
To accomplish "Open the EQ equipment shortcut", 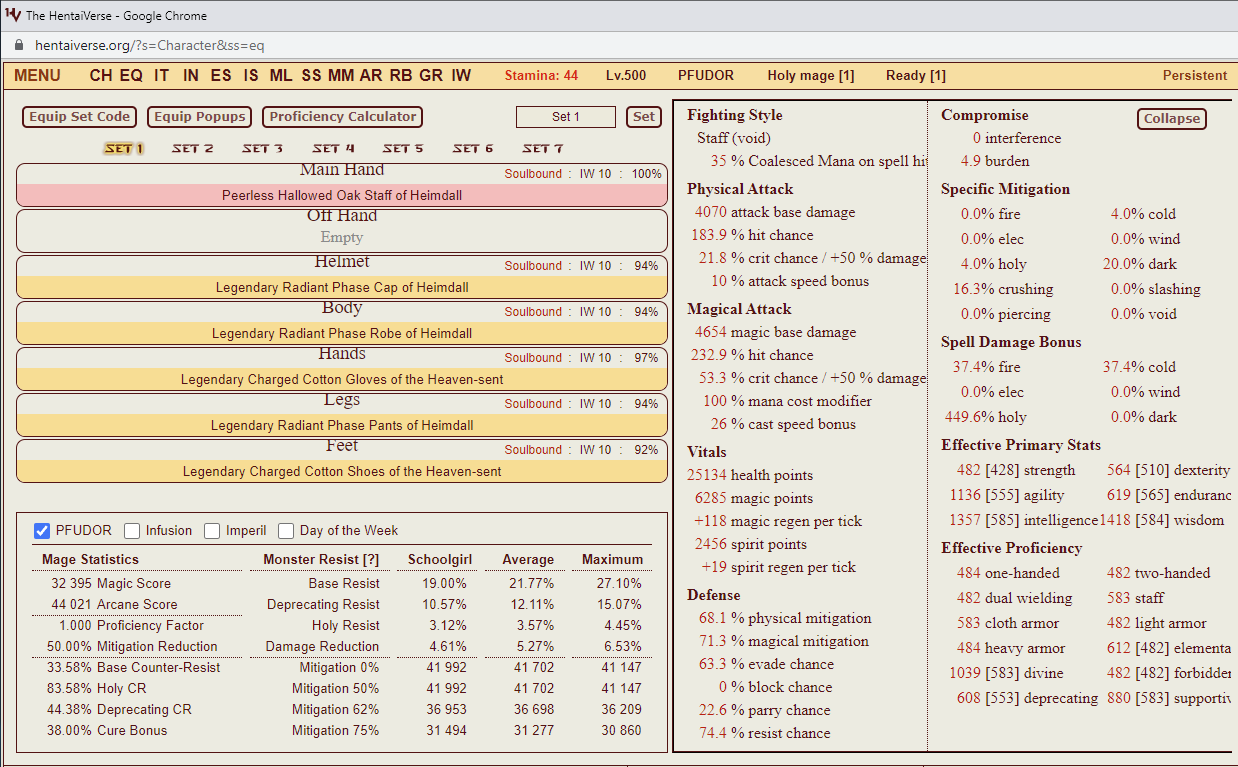I will click(131, 76).
